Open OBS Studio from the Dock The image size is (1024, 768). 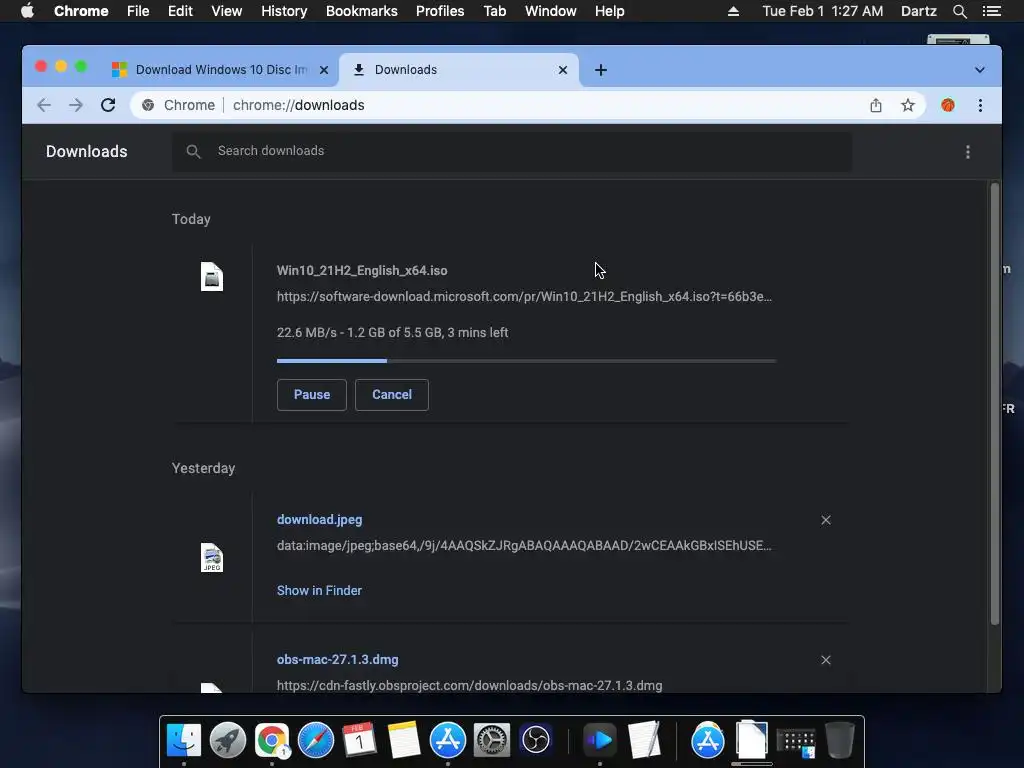click(536, 740)
